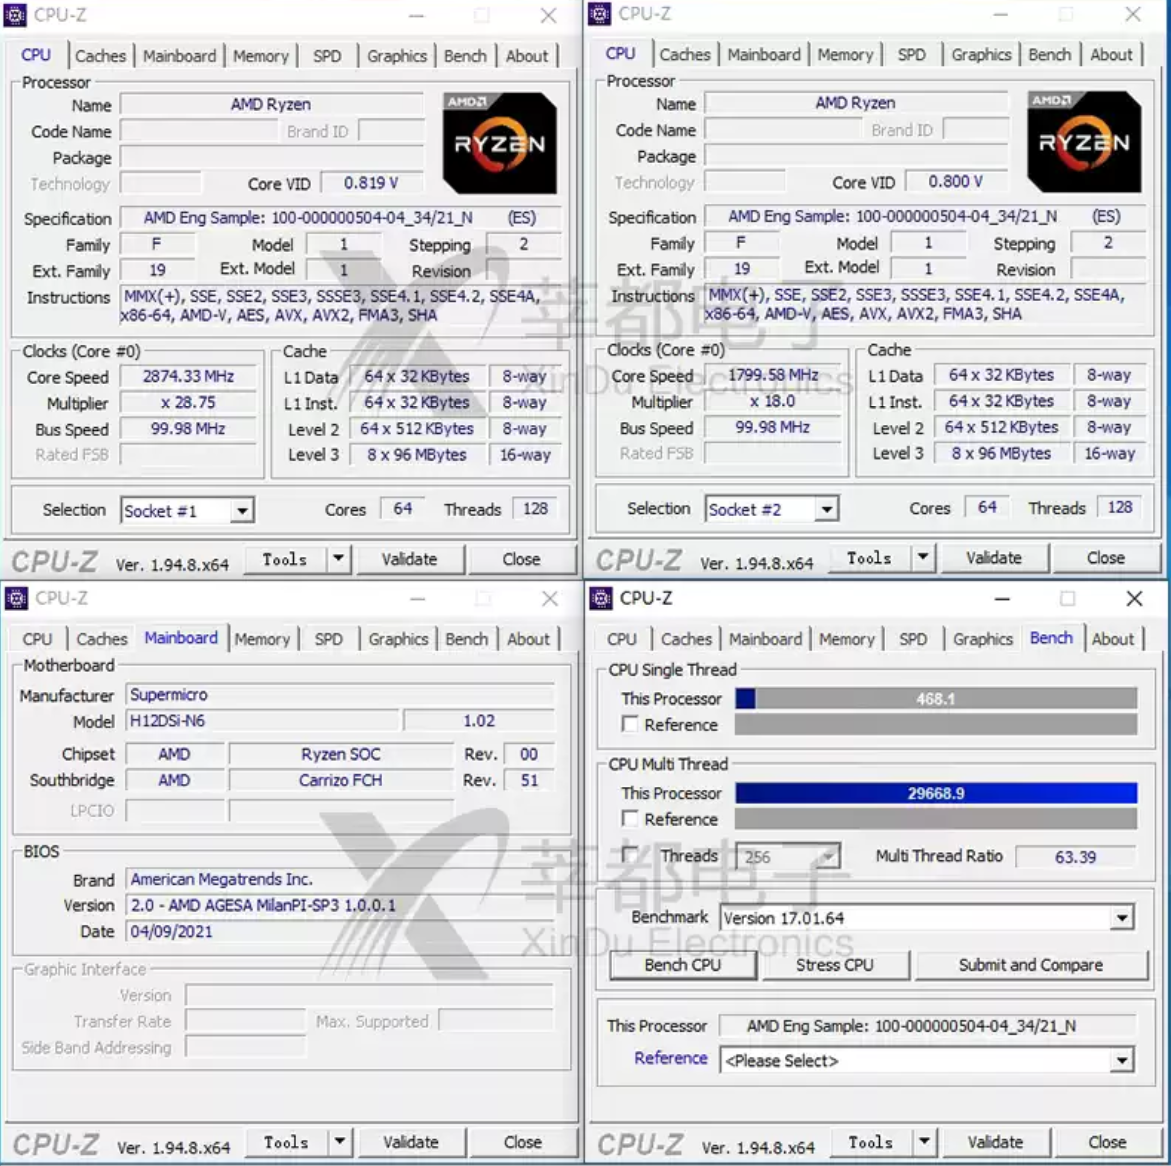Click multi thread progress bar showing 29668.9
The height and width of the screenshot is (1166, 1171).
[x=936, y=793]
